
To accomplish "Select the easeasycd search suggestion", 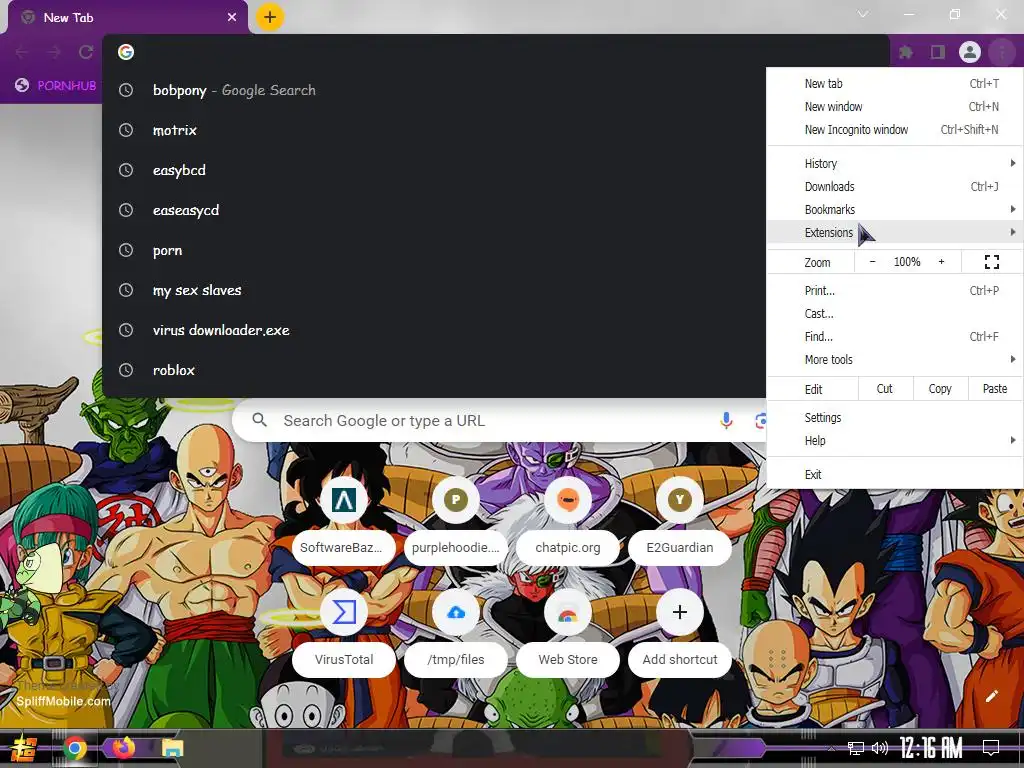I will point(434,210).
